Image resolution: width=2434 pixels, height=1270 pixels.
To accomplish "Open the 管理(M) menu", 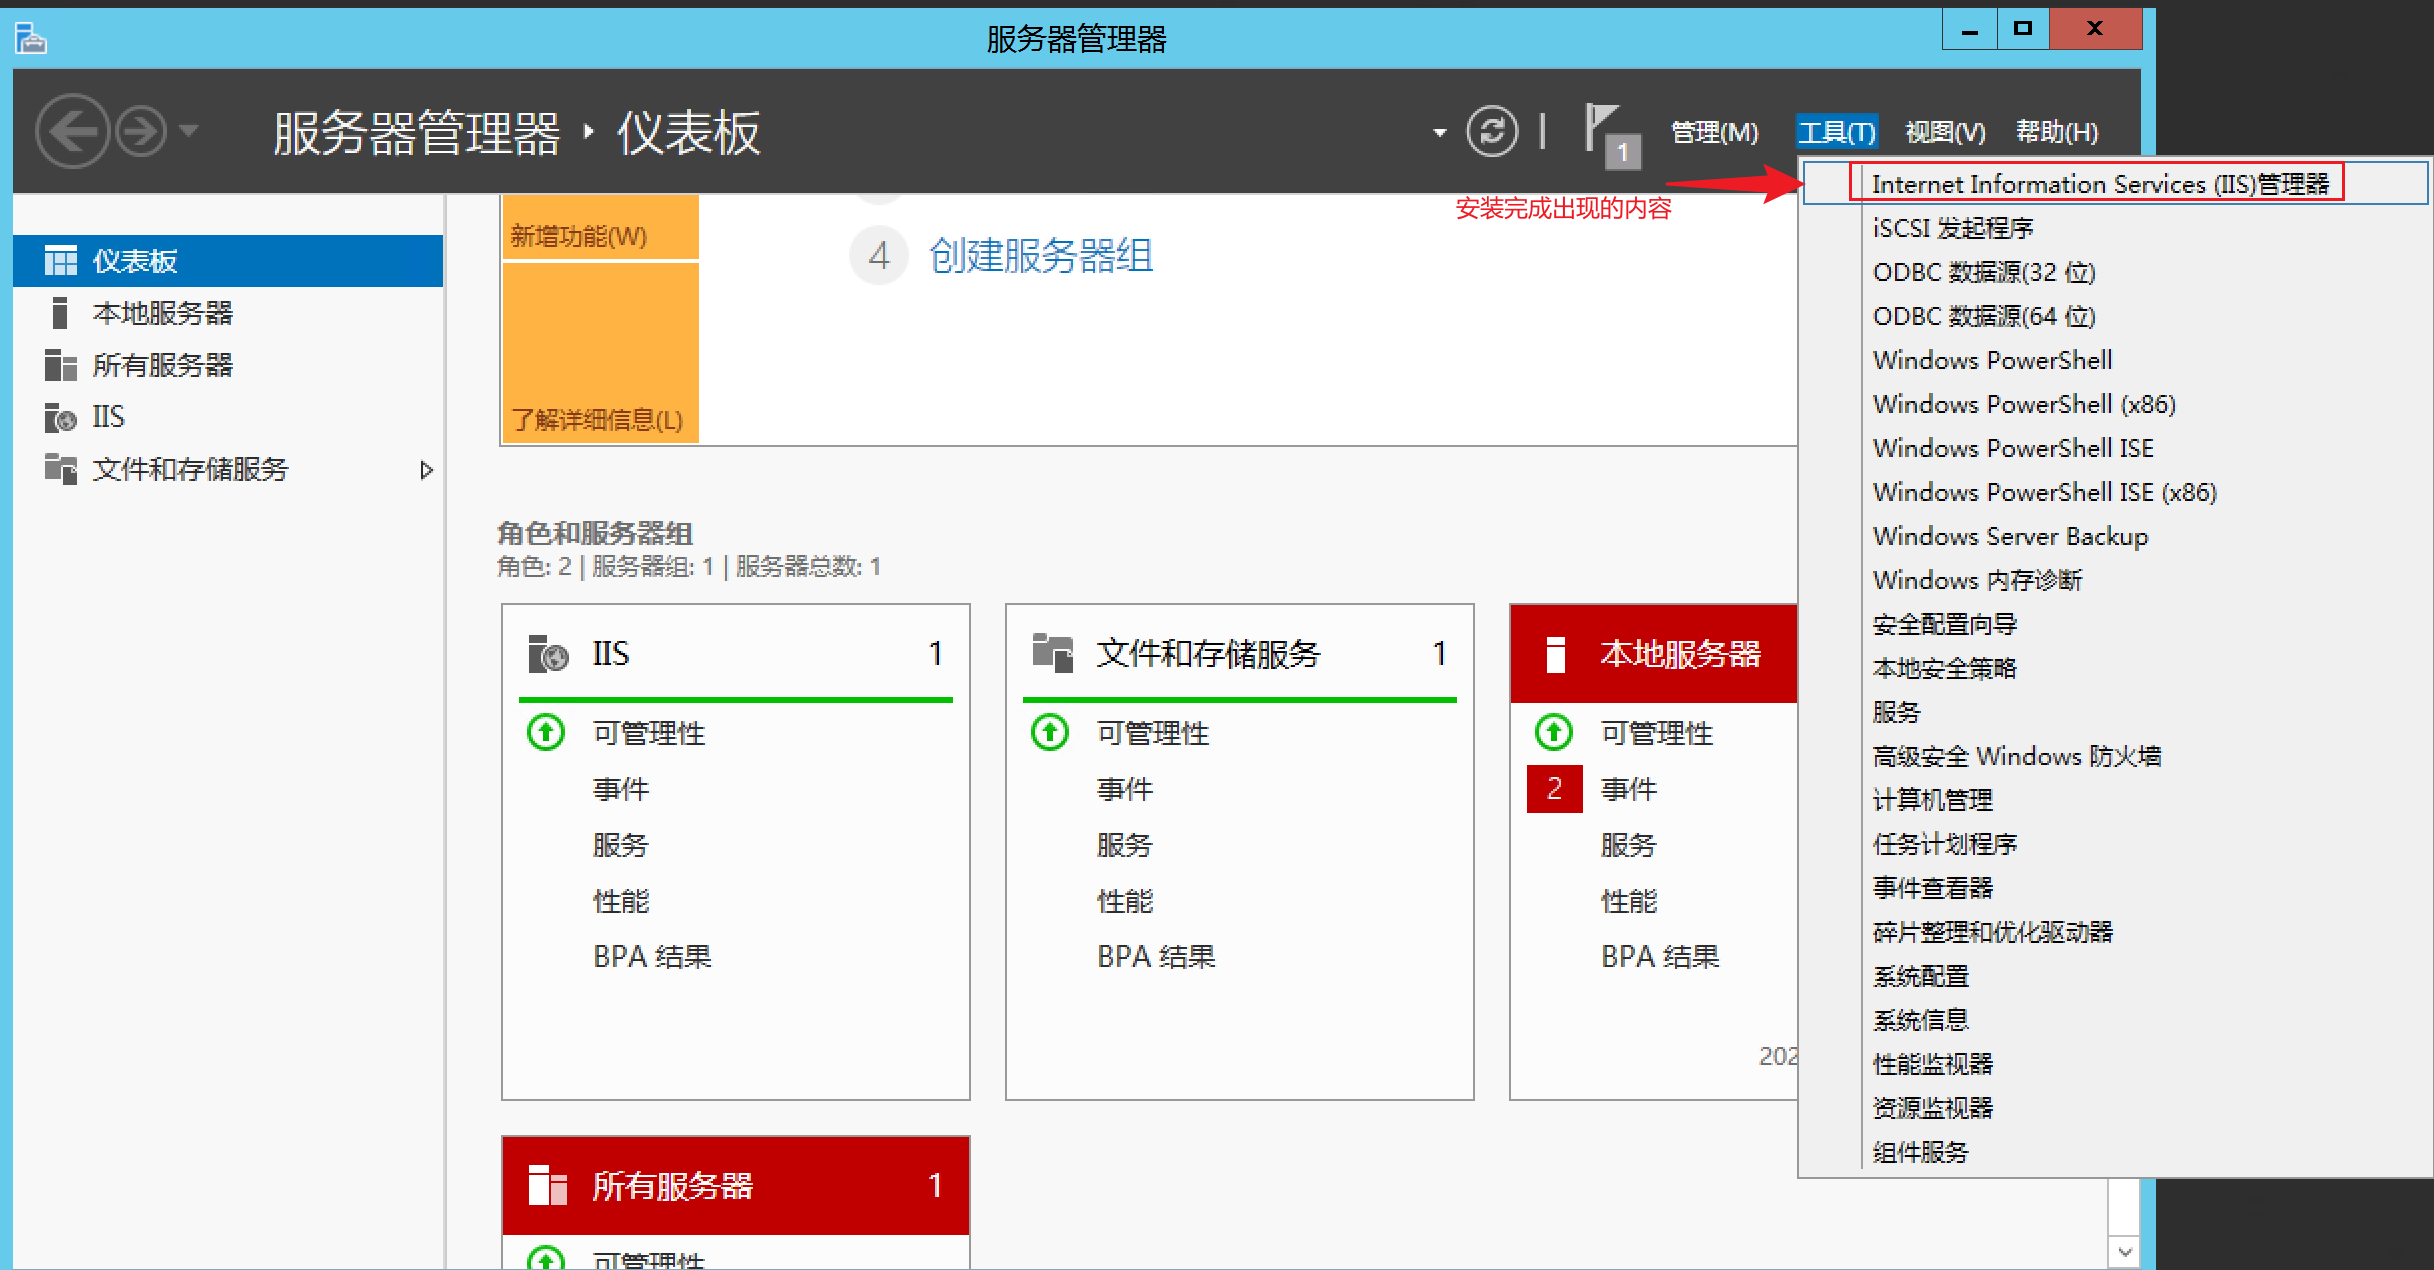I will [x=1714, y=132].
